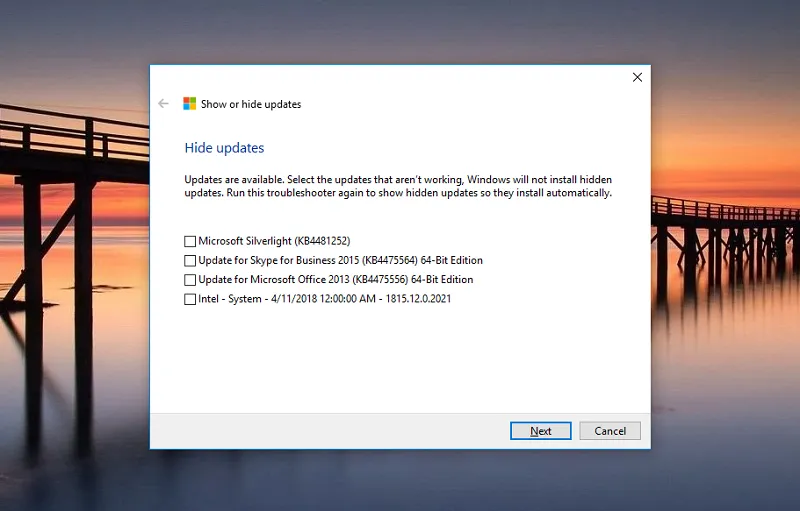Click the 'Hide updates' heading
The height and width of the screenshot is (511, 800).
[x=224, y=148]
